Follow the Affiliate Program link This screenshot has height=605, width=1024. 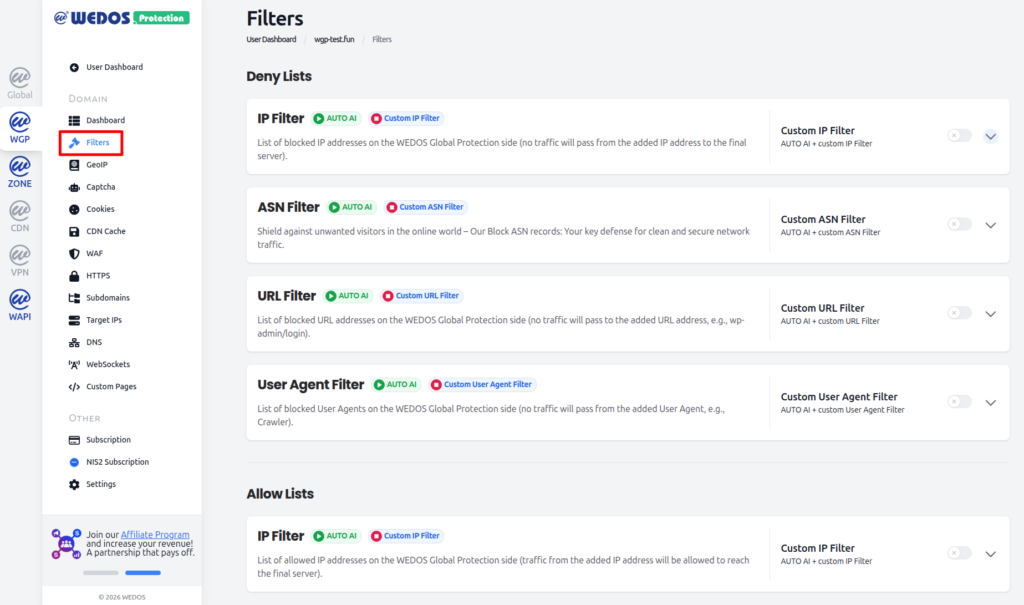(155, 534)
